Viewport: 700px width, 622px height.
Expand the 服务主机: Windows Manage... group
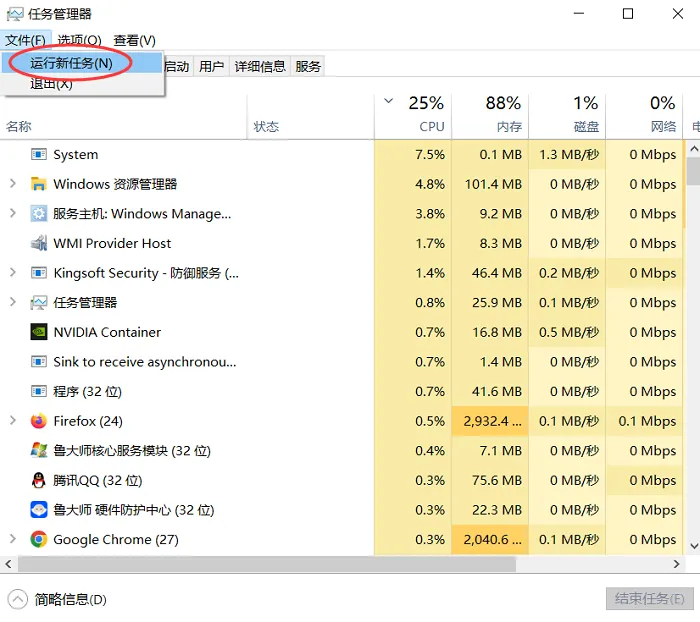pos(13,213)
